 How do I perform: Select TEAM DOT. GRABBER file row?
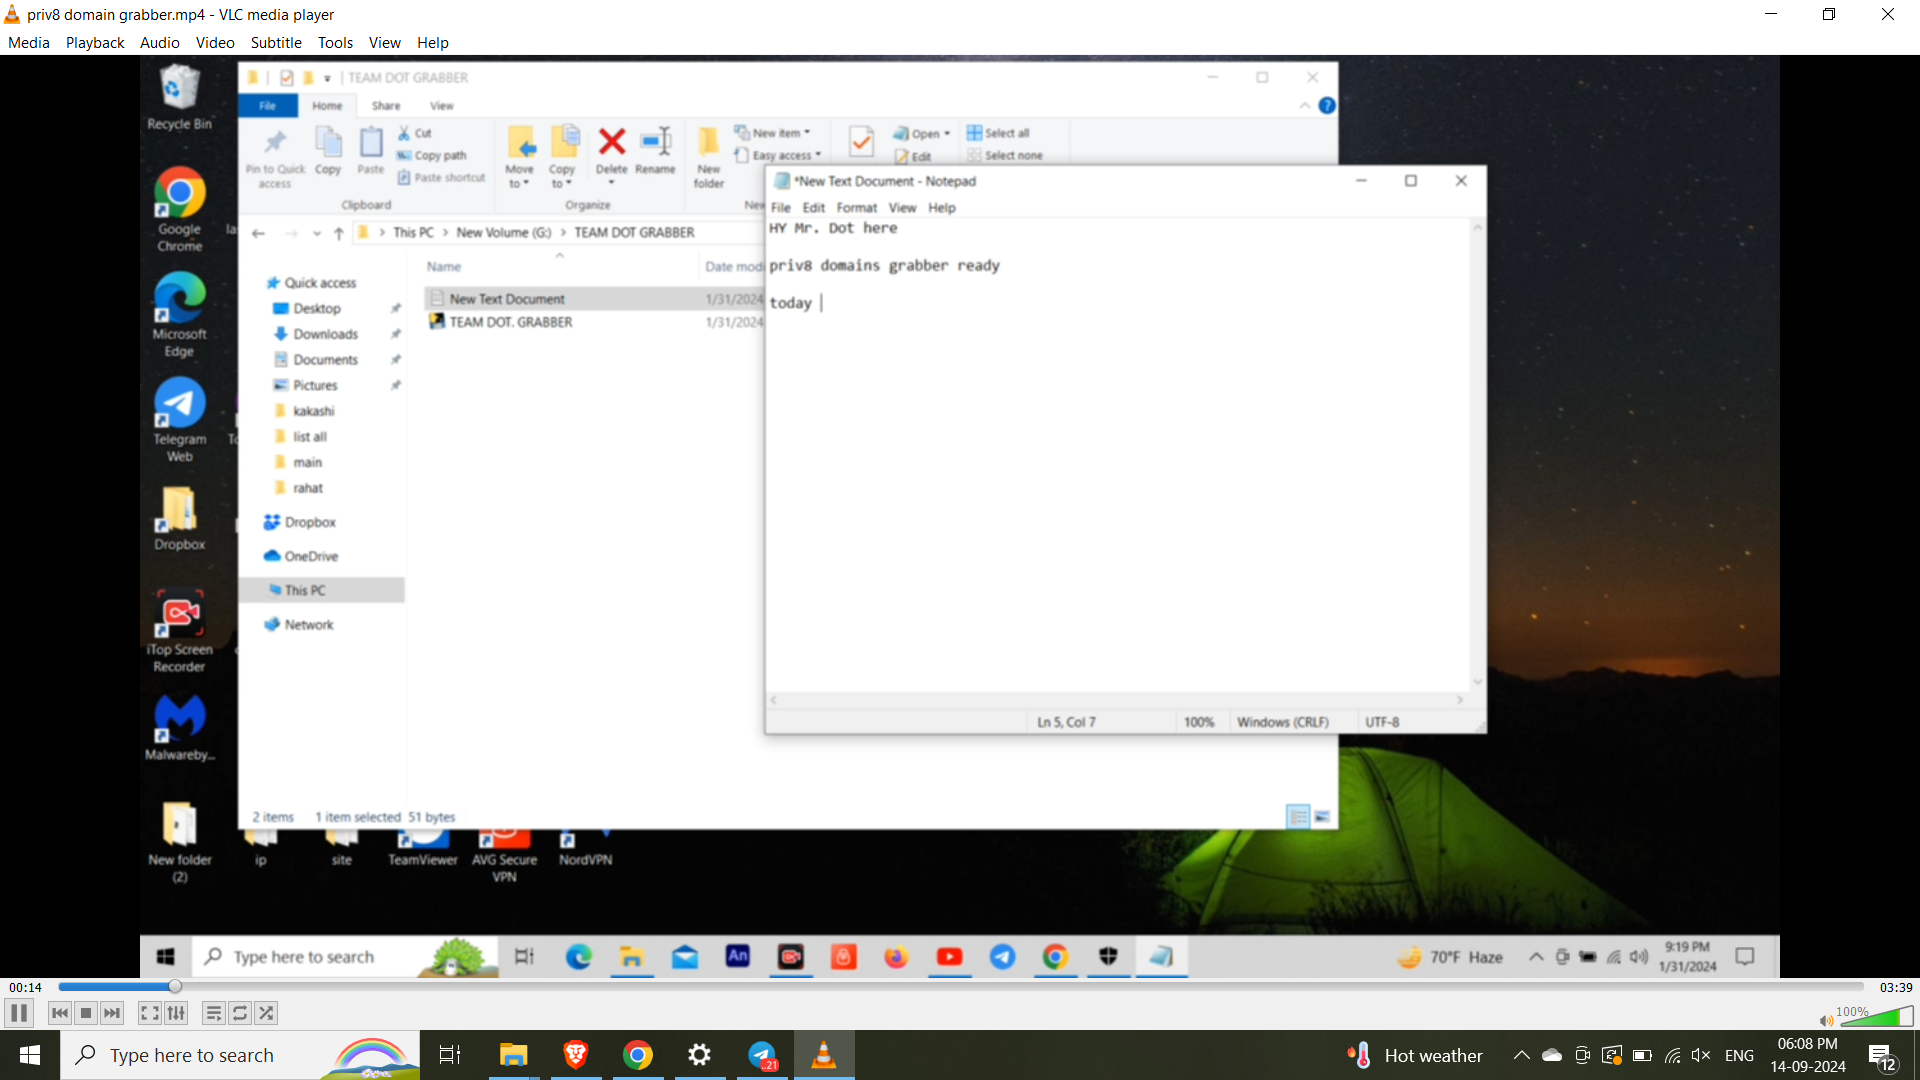[594, 322]
